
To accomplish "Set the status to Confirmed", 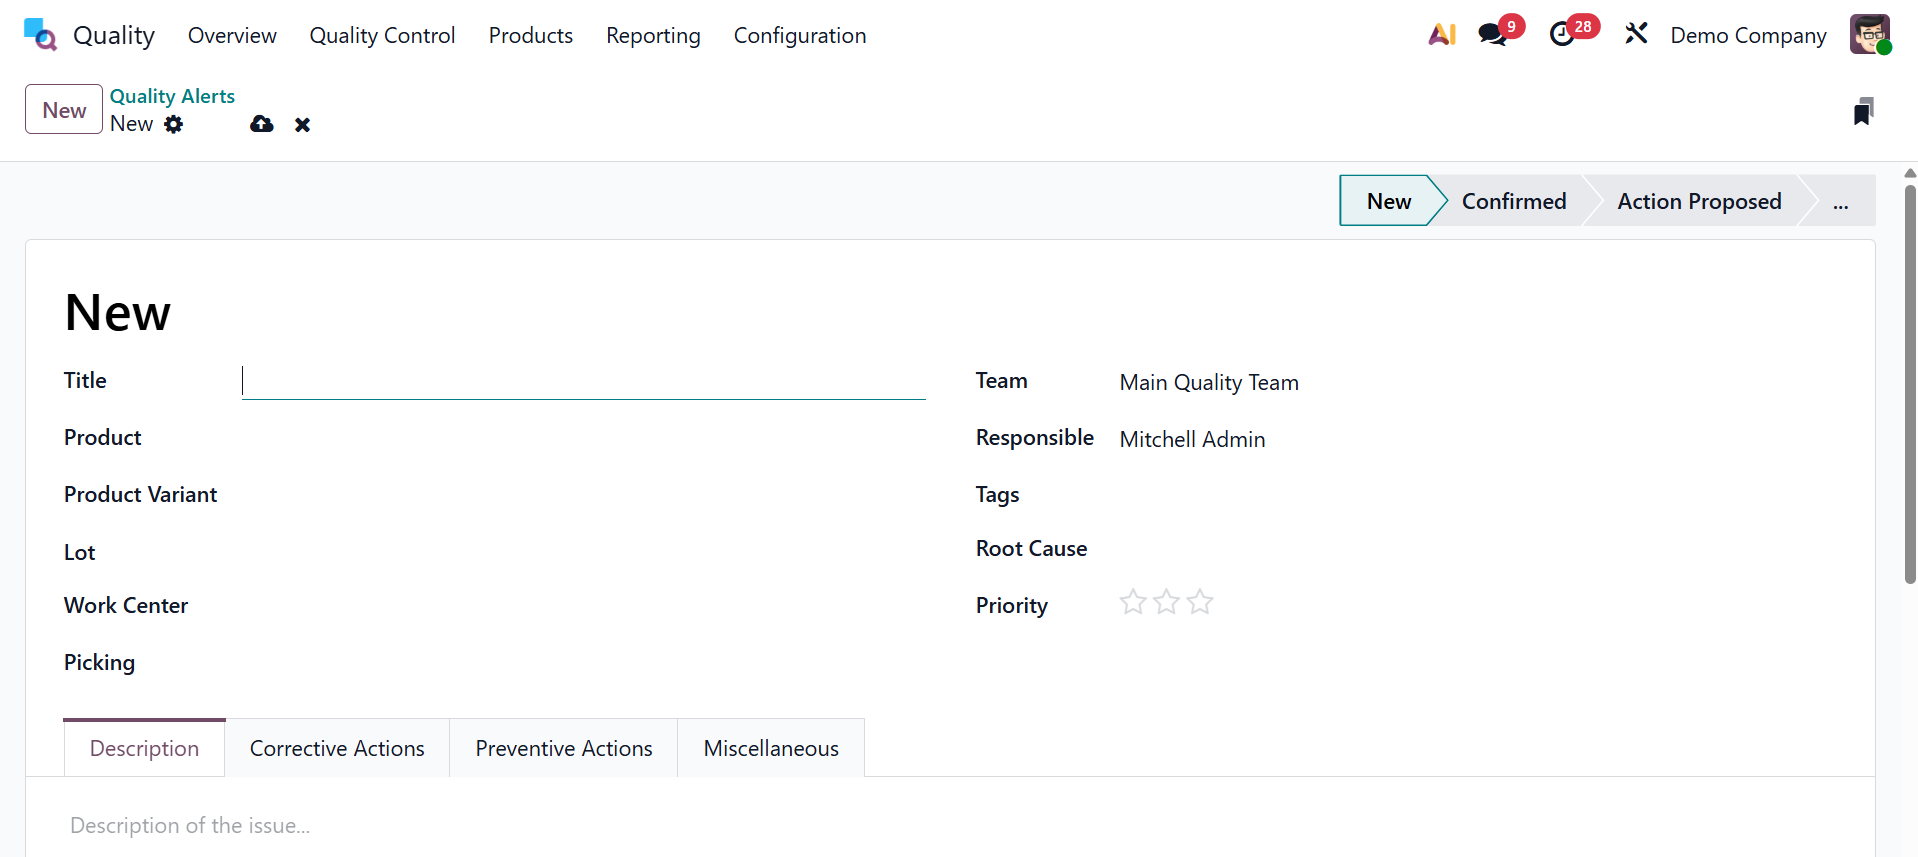I will (x=1513, y=202).
